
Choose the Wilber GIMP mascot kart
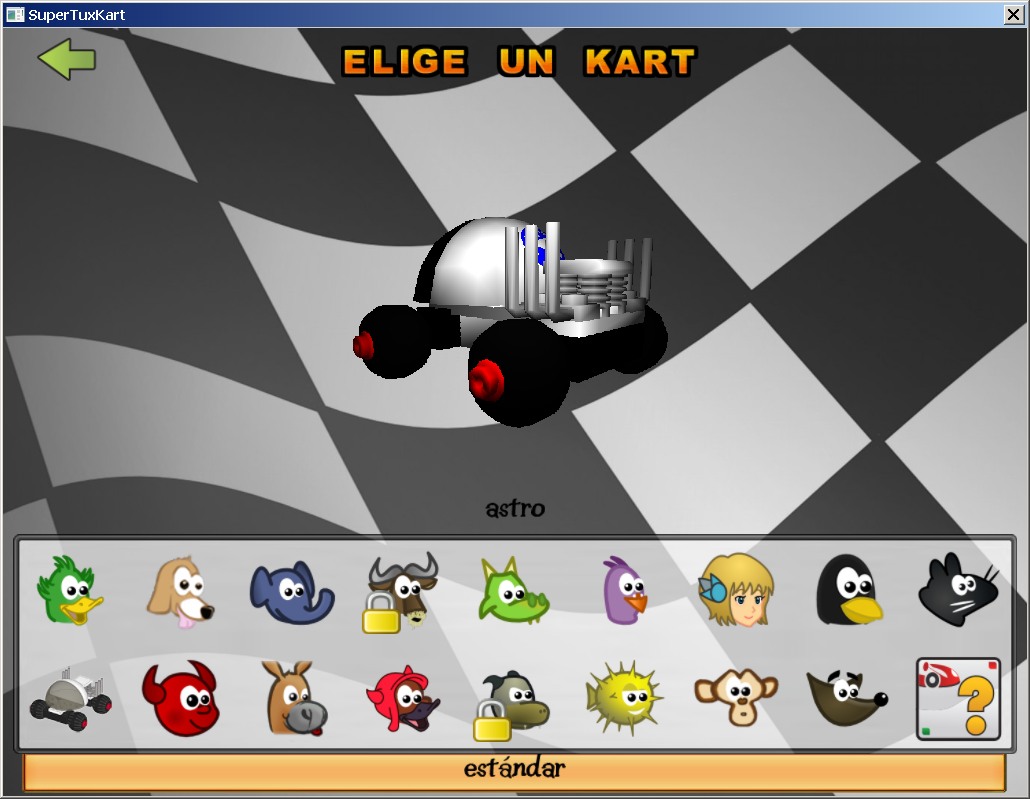coord(847,698)
